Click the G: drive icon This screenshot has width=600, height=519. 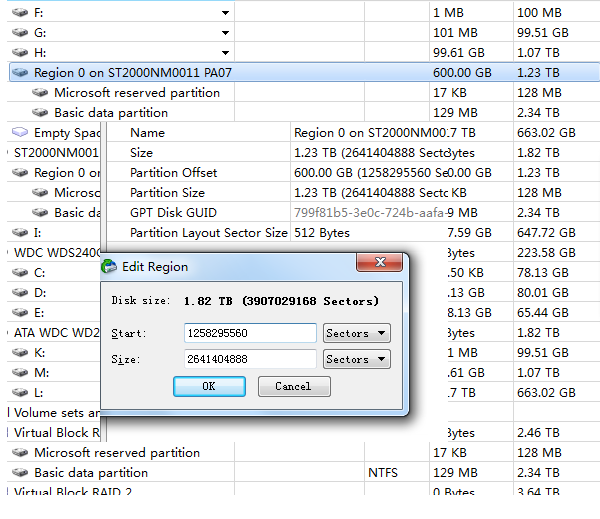(20, 33)
